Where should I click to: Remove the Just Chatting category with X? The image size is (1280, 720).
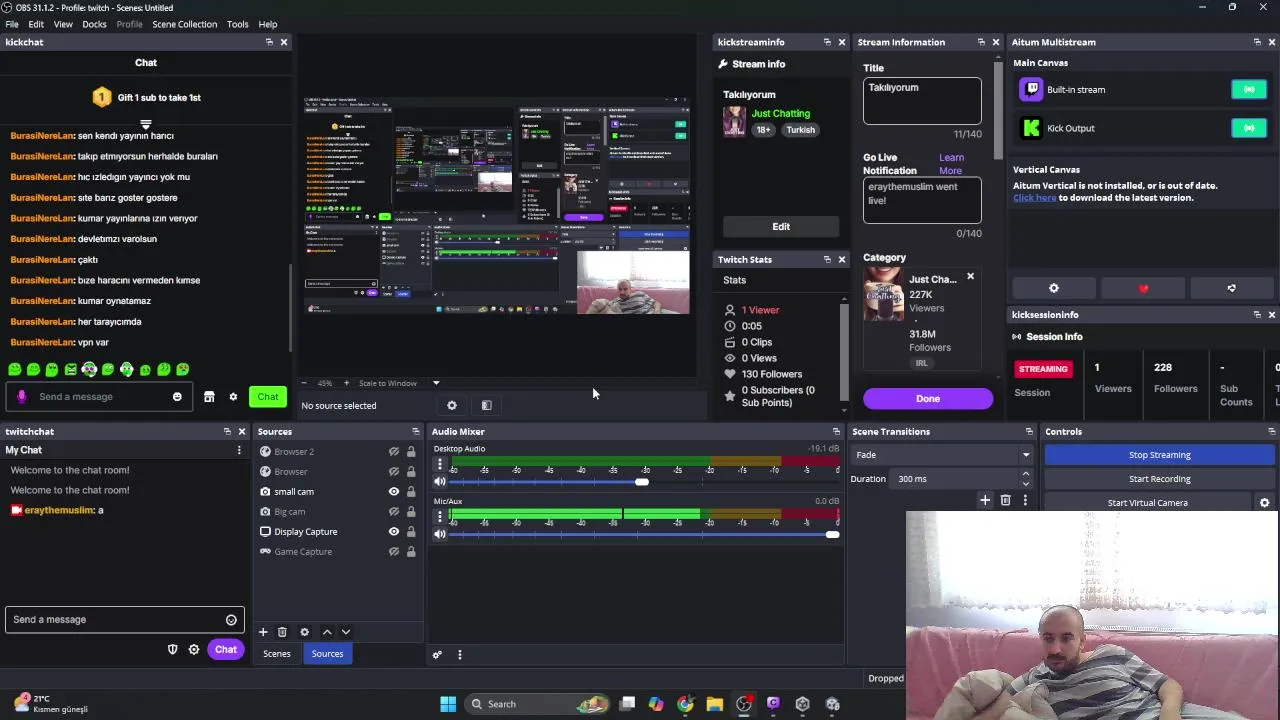tap(970, 276)
